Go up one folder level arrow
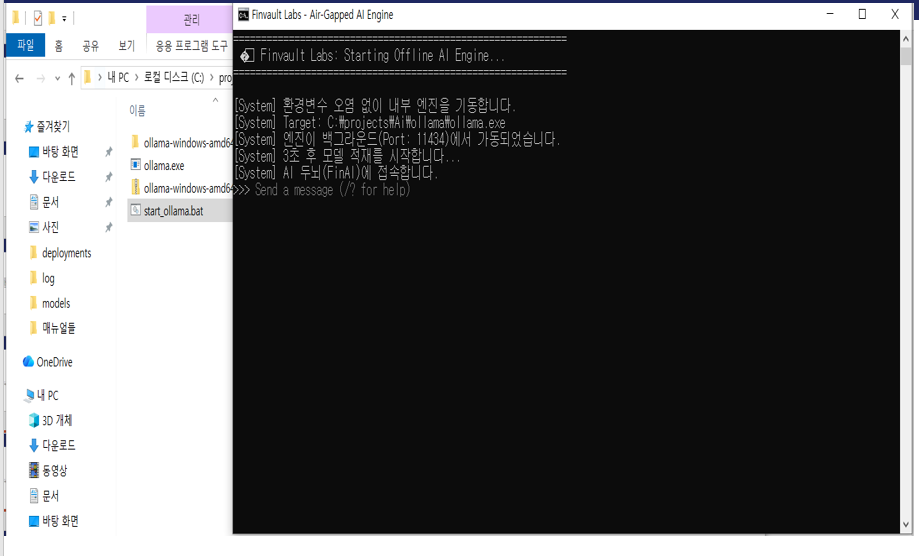This screenshot has height=556, width=919. pos(72,78)
